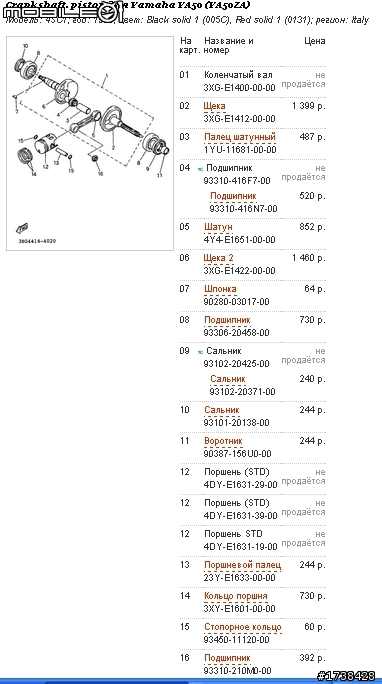Open the Шатун part link
This screenshot has height=684, width=382.
218,227
